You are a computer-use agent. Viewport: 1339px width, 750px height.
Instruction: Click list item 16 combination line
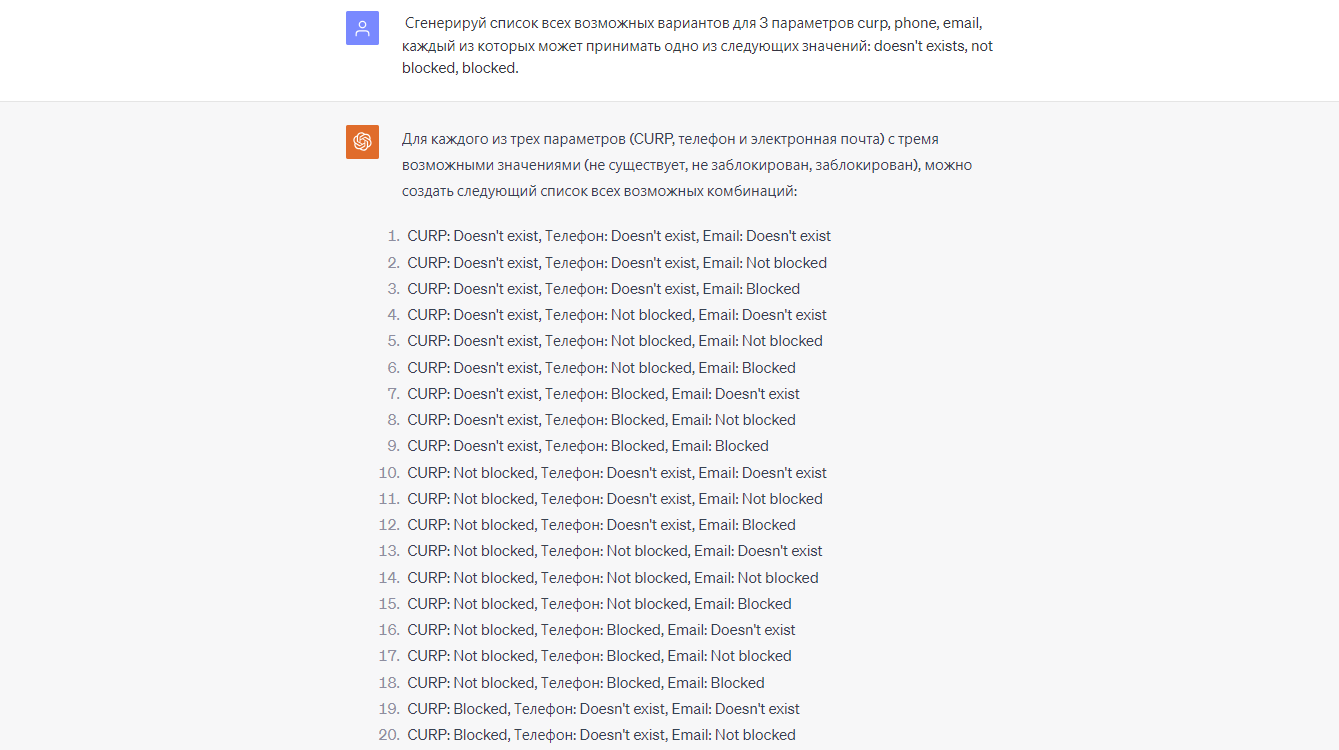[602, 630]
